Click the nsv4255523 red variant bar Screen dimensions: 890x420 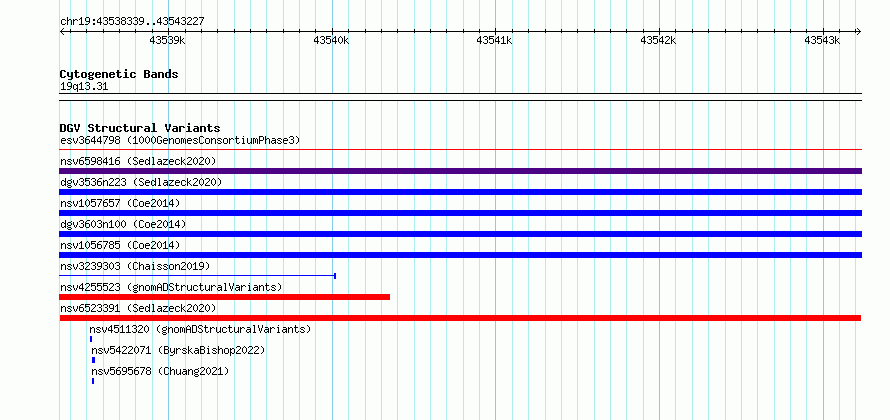[x=225, y=297]
